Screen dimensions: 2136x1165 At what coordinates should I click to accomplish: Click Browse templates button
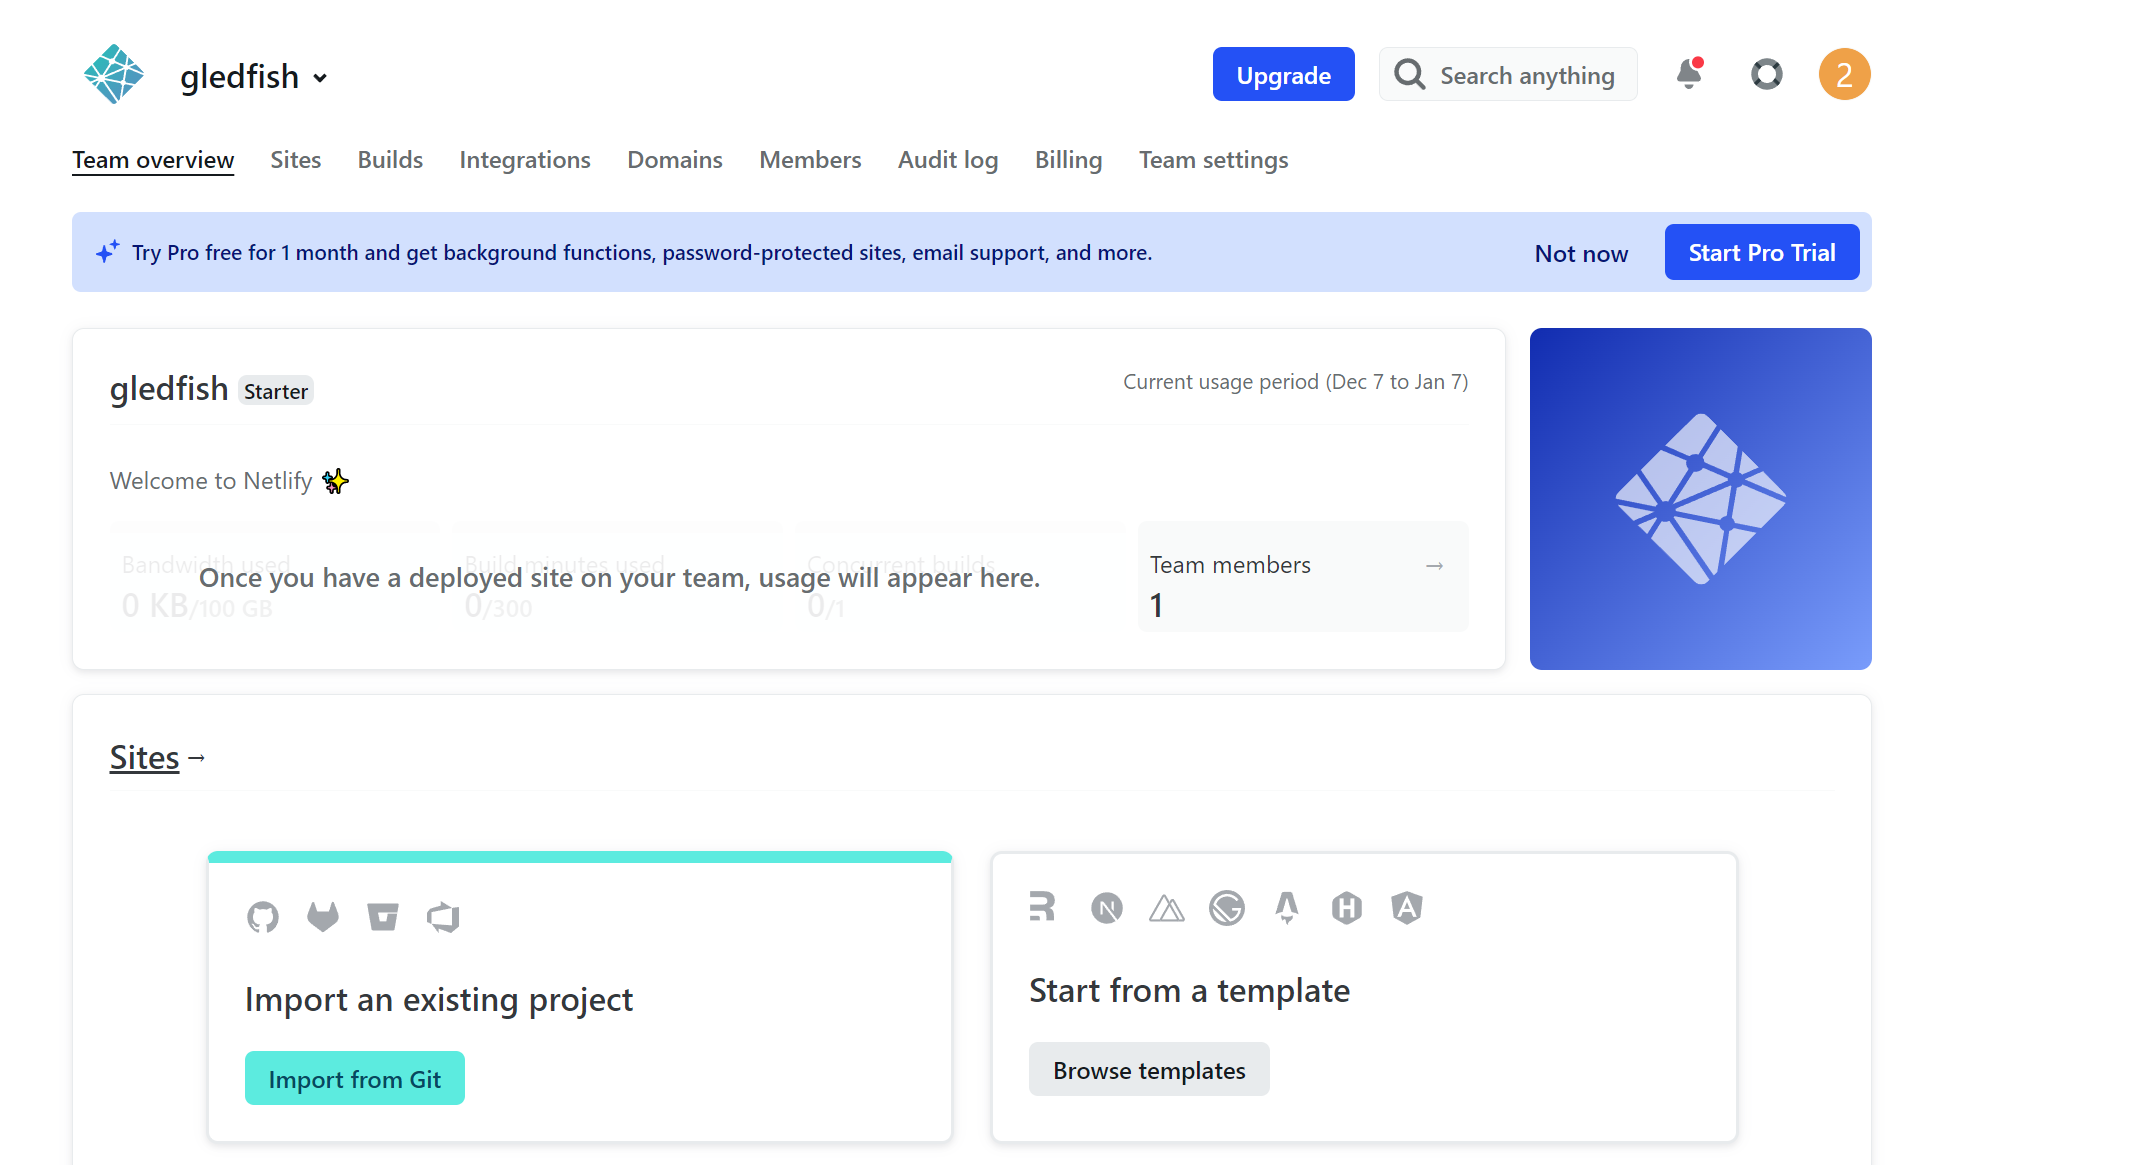click(x=1149, y=1069)
